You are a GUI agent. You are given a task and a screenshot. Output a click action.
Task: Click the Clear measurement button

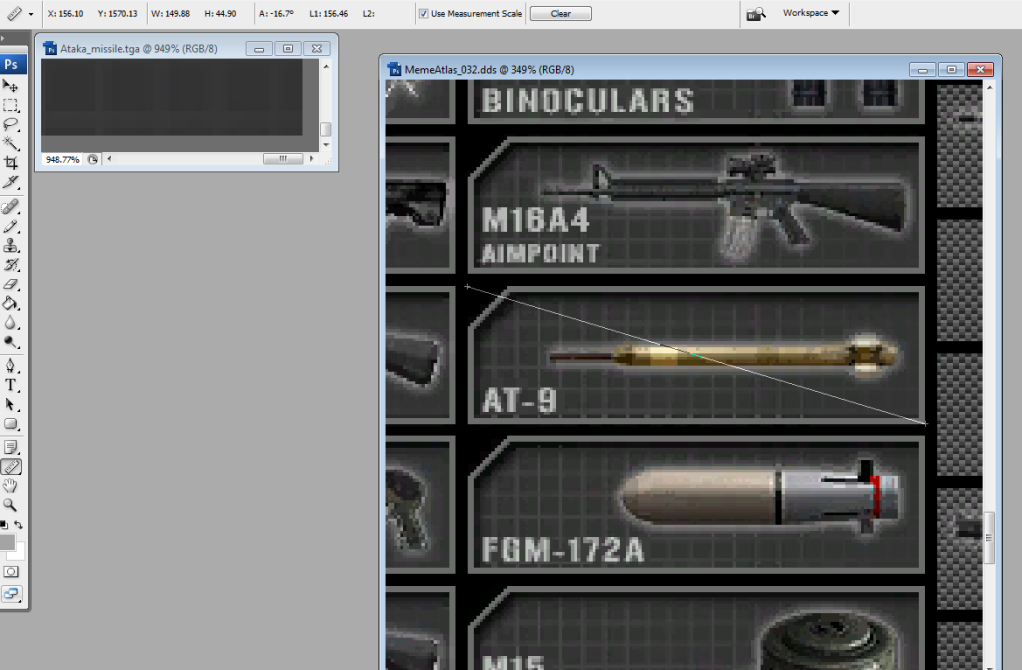560,14
